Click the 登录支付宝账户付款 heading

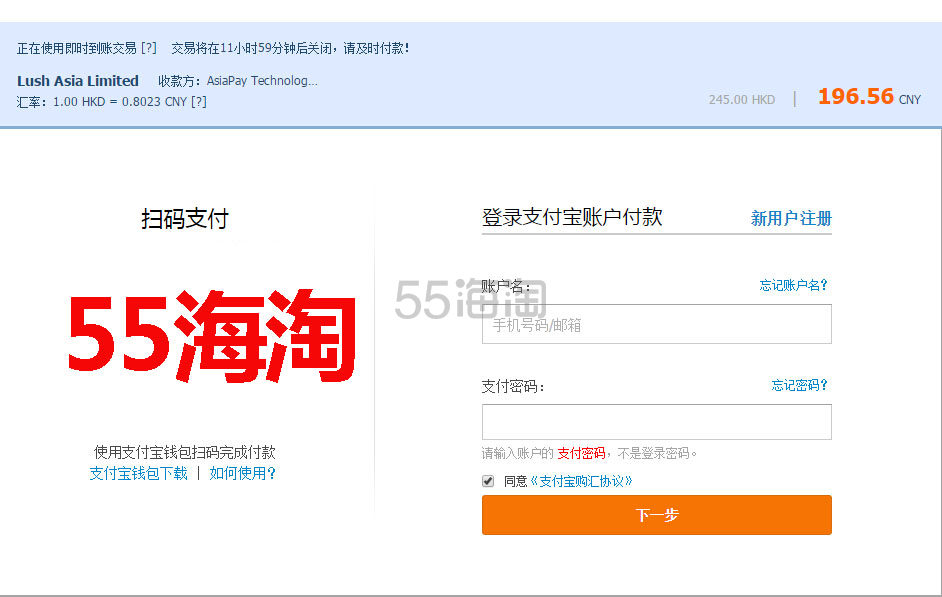tap(572, 217)
